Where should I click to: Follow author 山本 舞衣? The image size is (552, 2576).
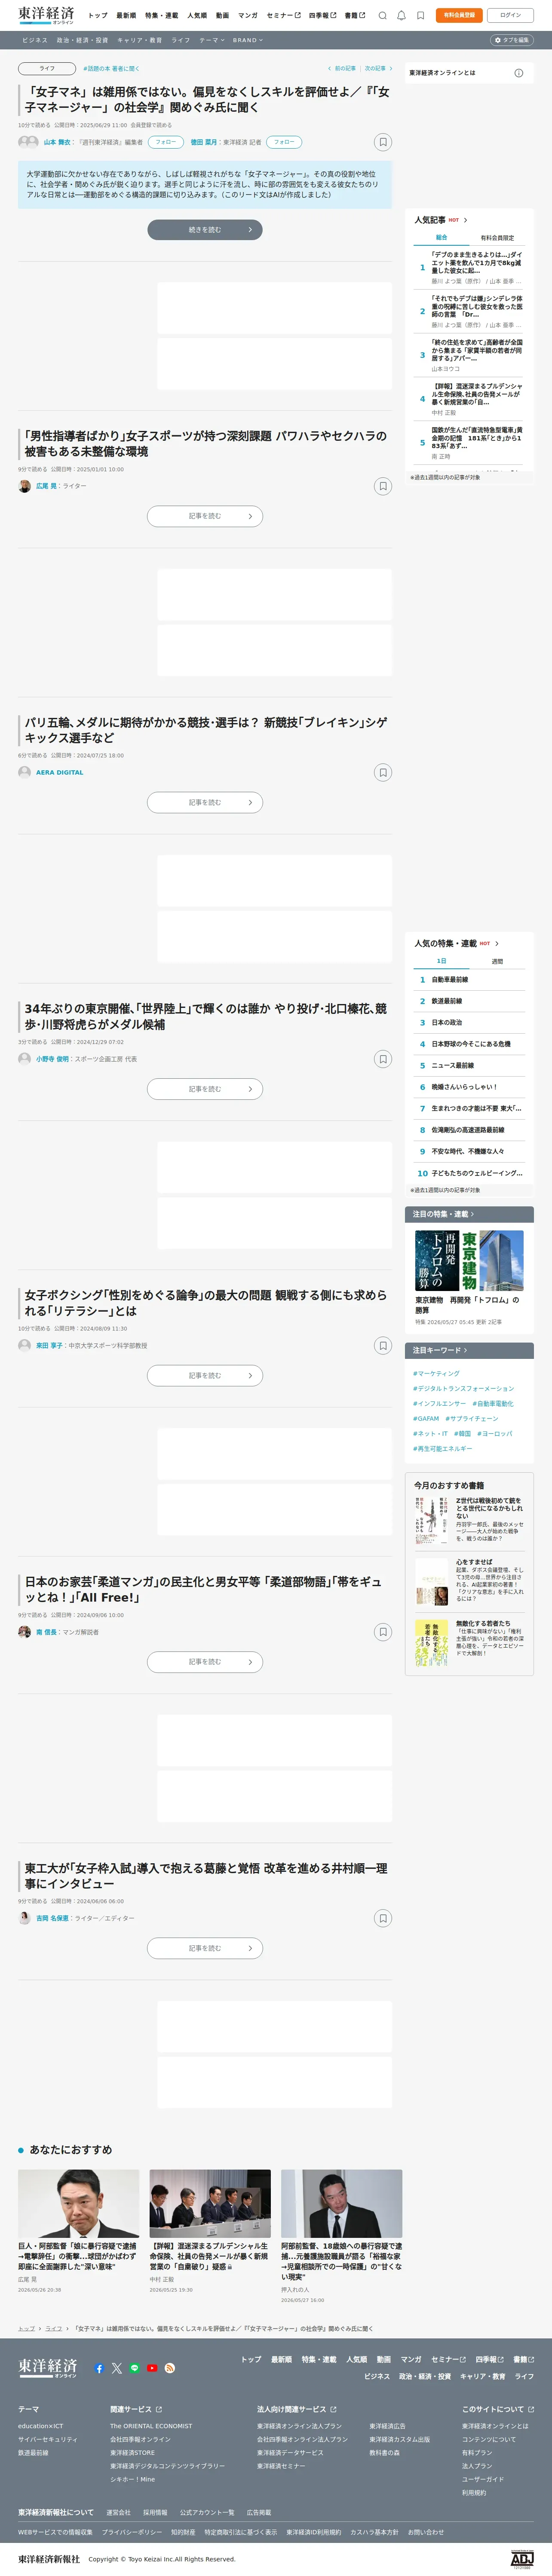(166, 142)
